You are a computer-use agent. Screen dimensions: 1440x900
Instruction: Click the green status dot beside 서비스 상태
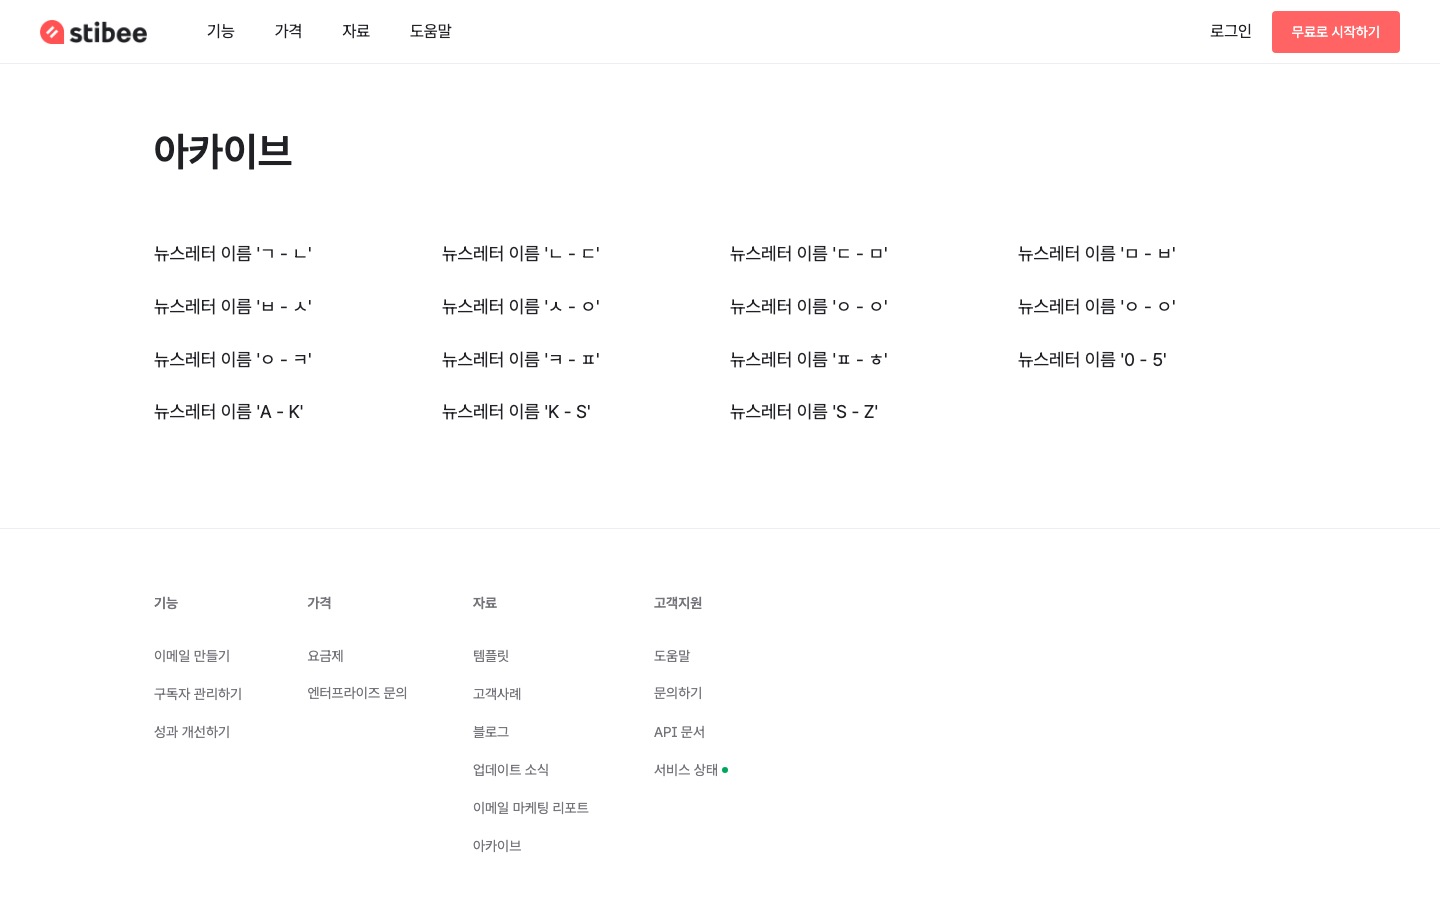(725, 770)
